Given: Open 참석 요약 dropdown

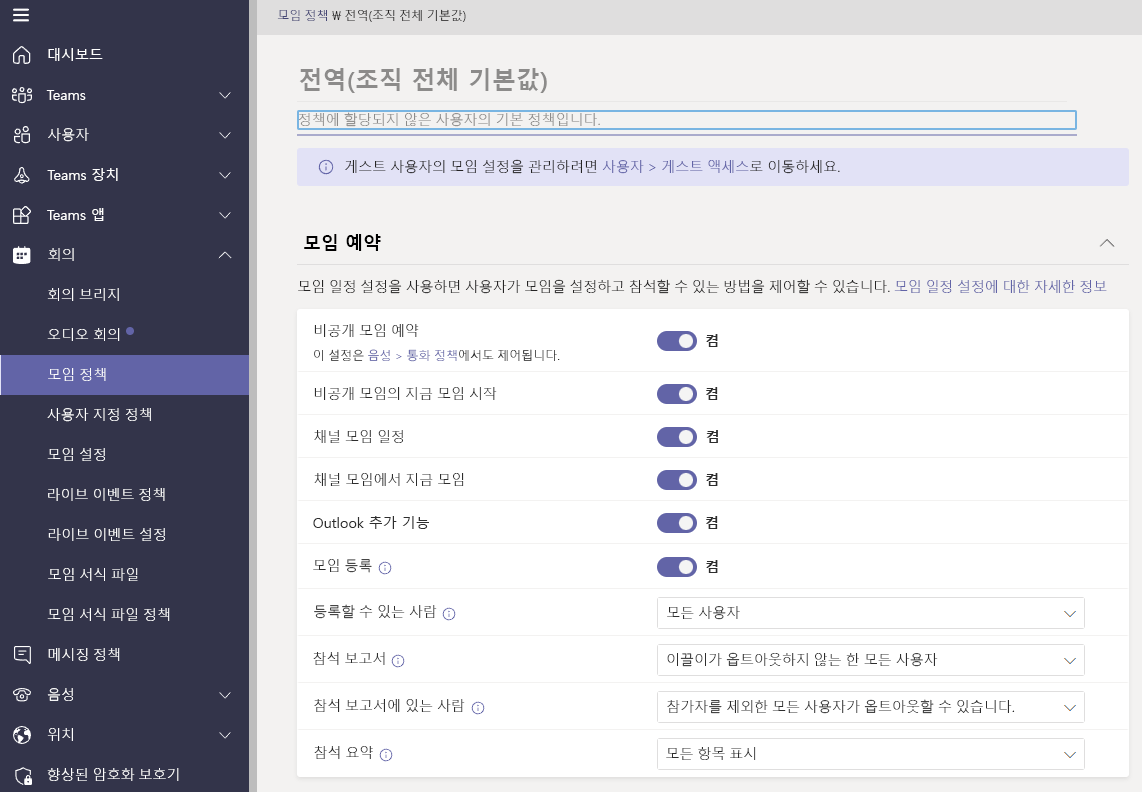Looking at the screenshot, I should point(870,754).
